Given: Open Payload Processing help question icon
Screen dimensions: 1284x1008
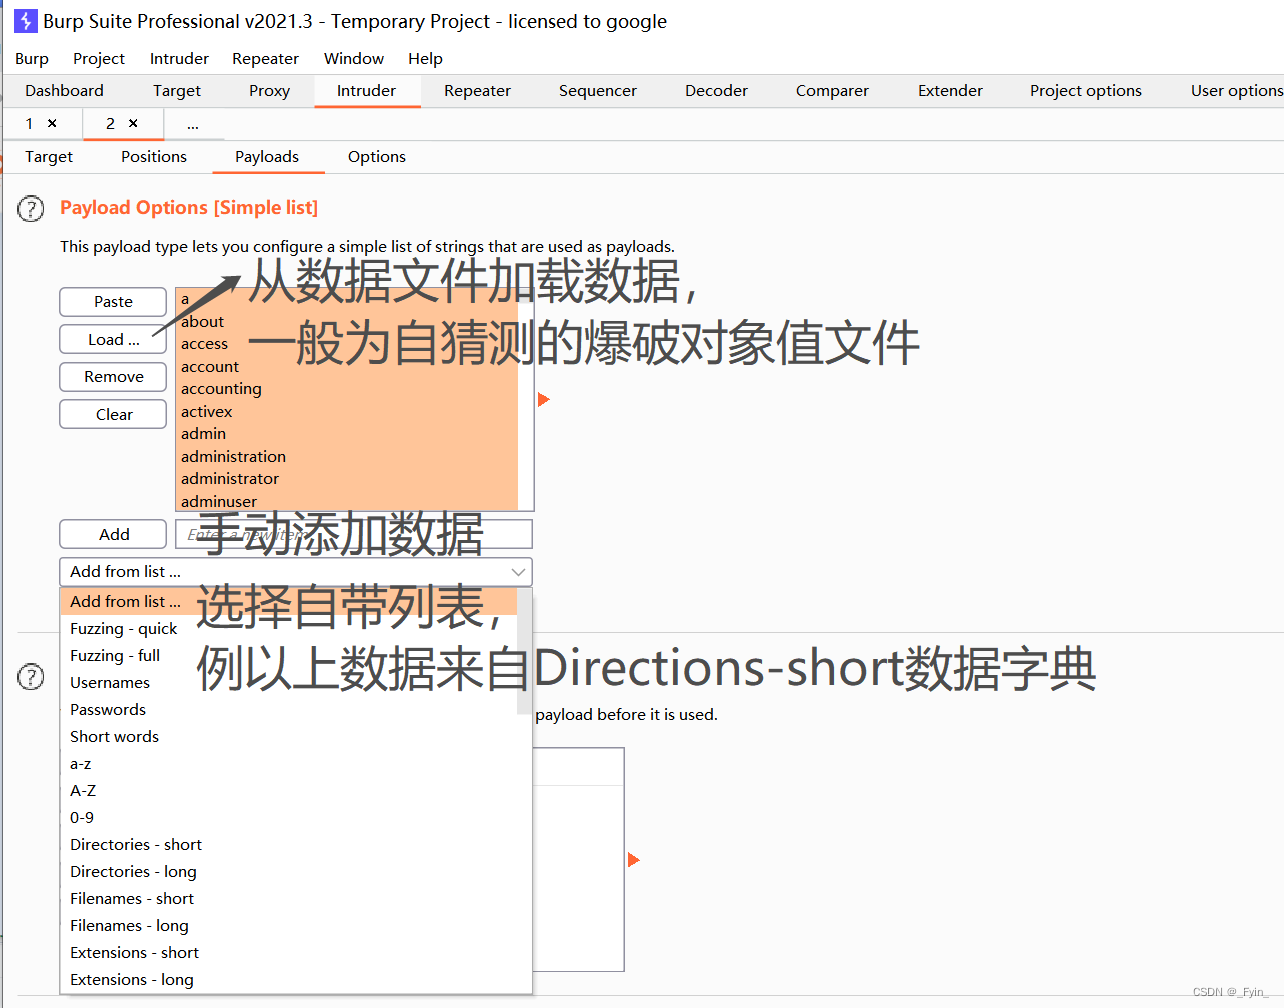Looking at the screenshot, I should tap(31, 677).
